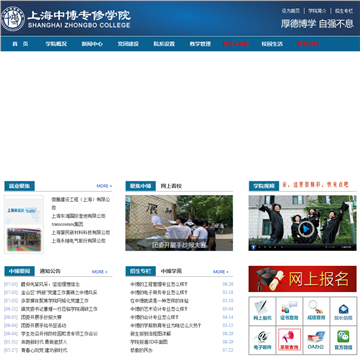Select the 学院视频 section header

coord(264,186)
